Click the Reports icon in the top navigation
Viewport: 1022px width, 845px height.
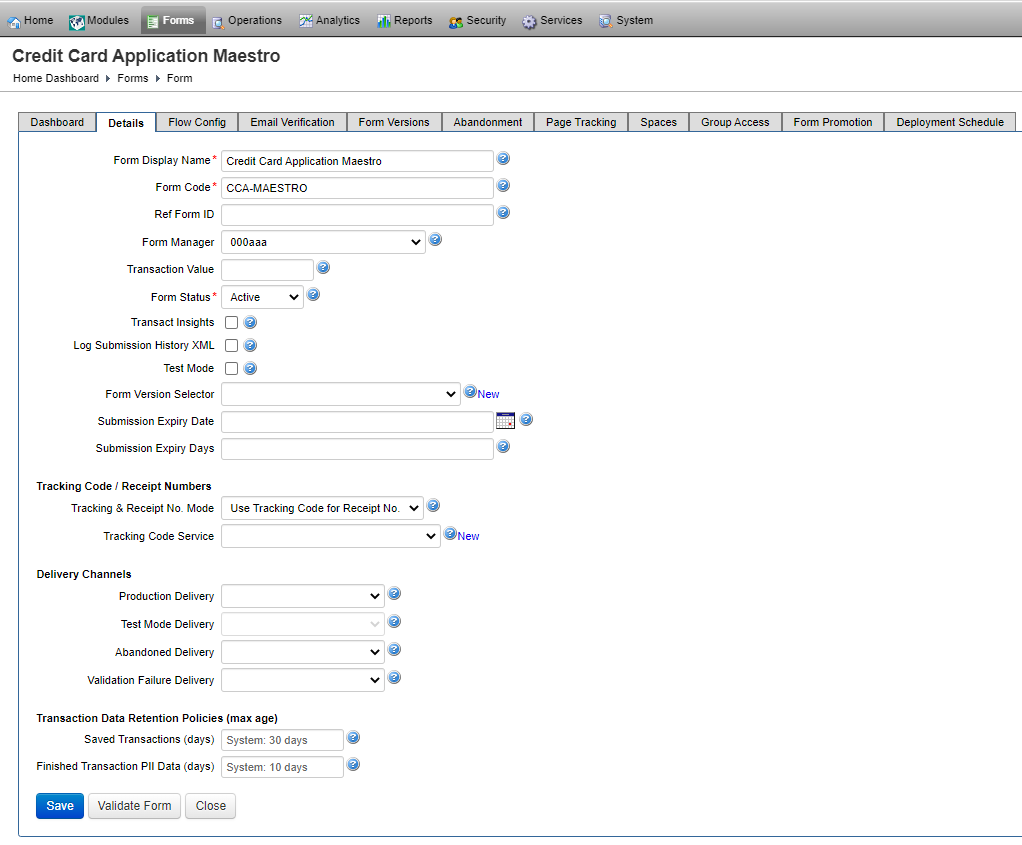coord(382,19)
